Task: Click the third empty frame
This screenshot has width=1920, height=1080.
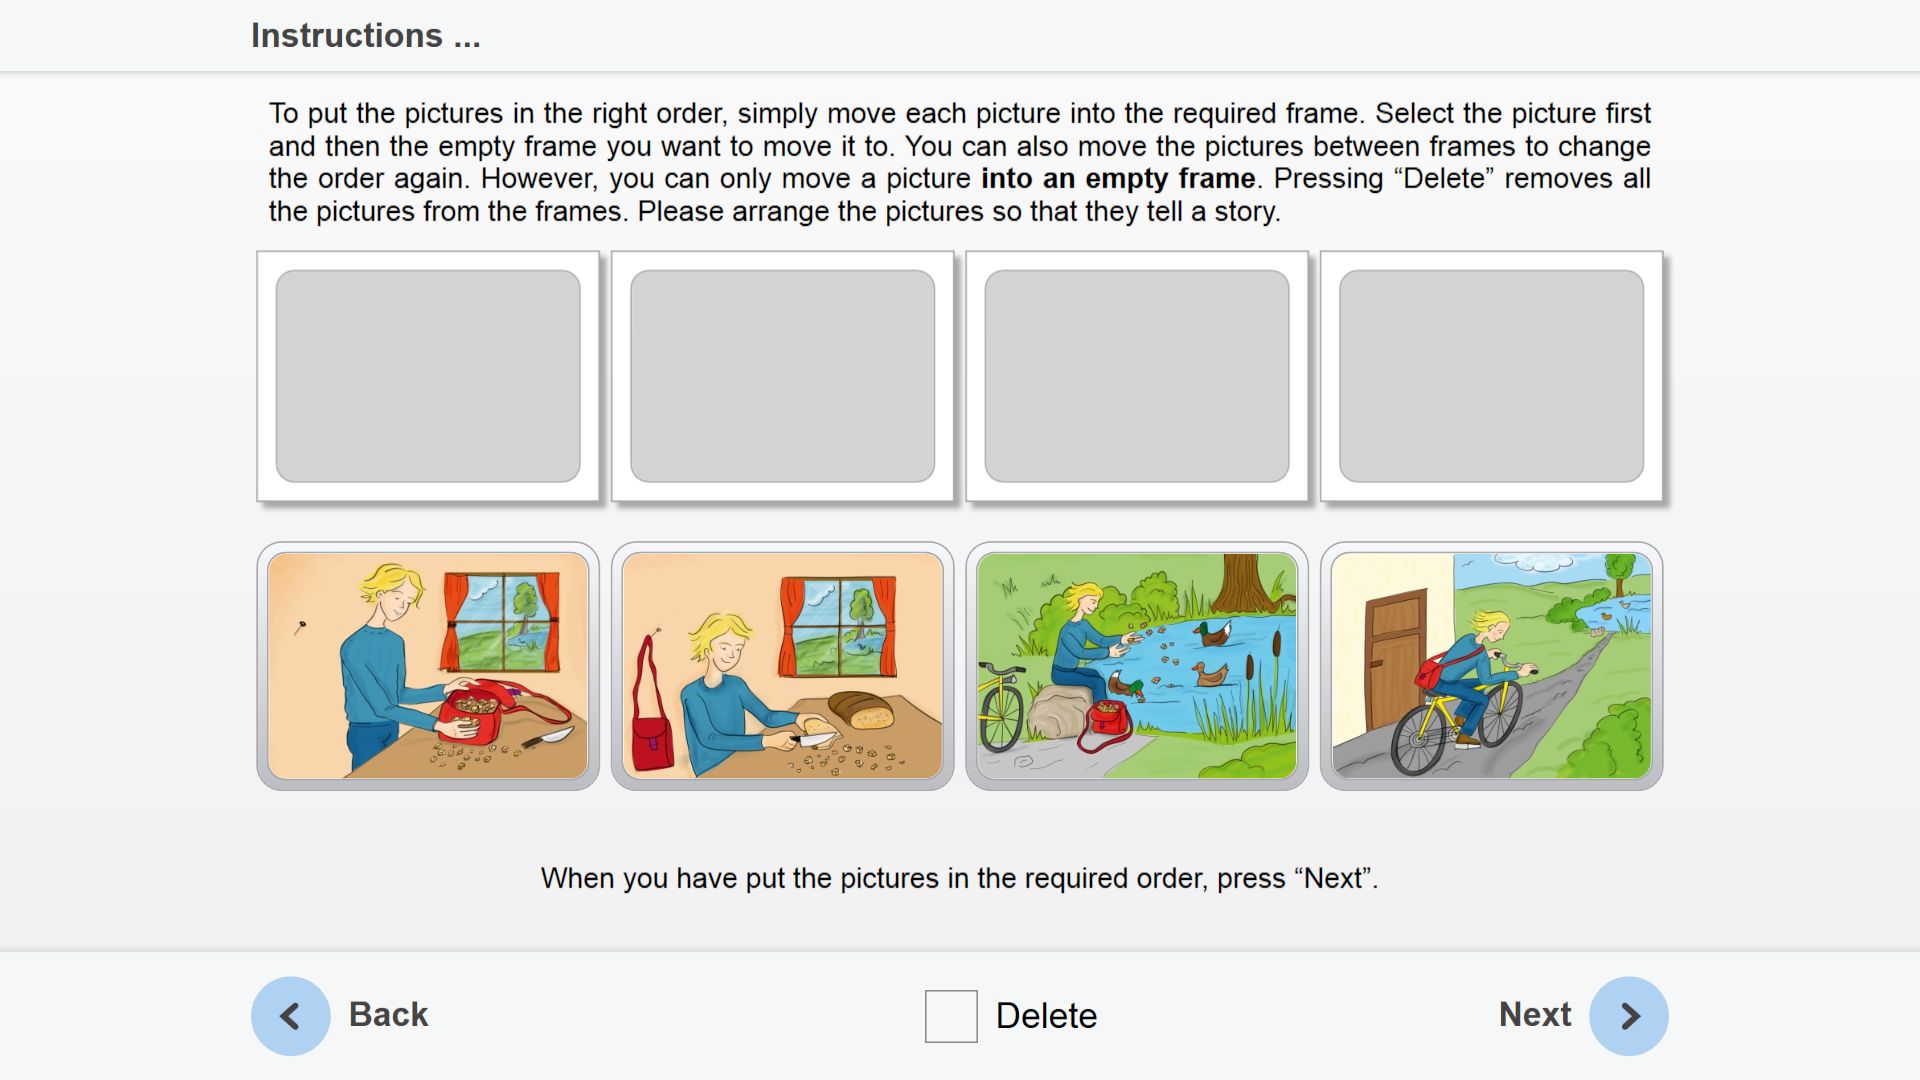Action: 1137,376
